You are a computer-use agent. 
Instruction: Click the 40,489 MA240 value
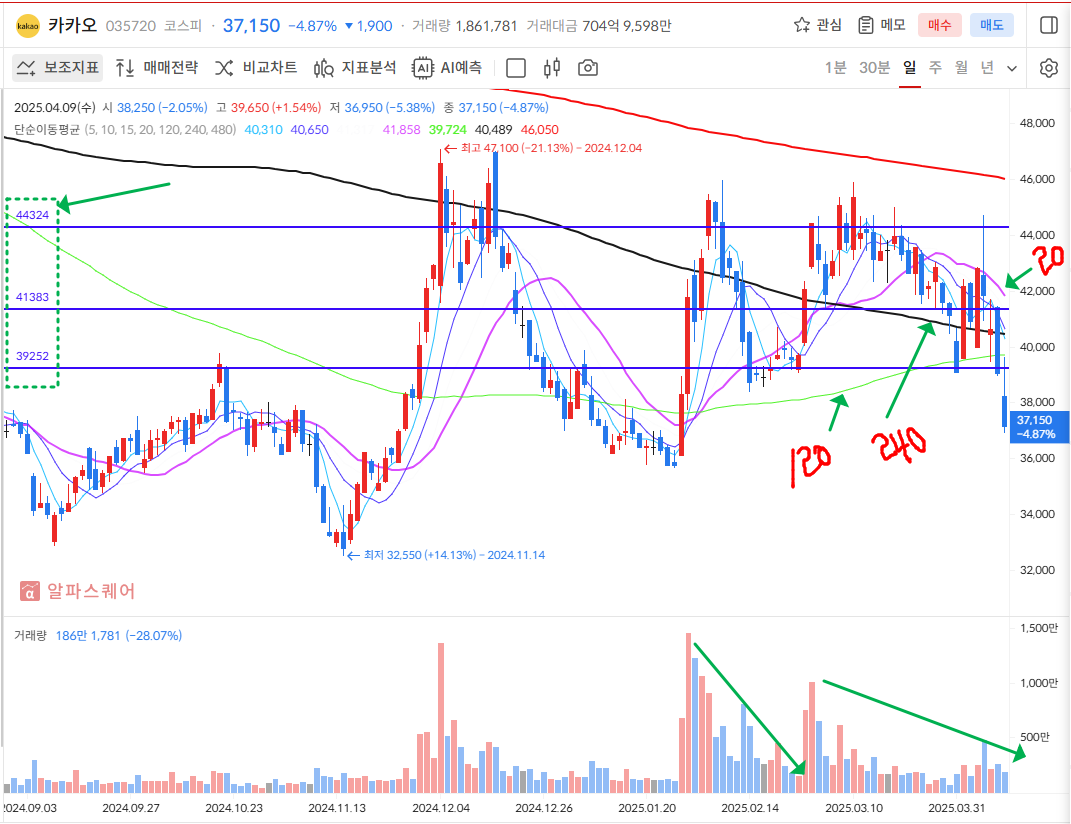493,130
